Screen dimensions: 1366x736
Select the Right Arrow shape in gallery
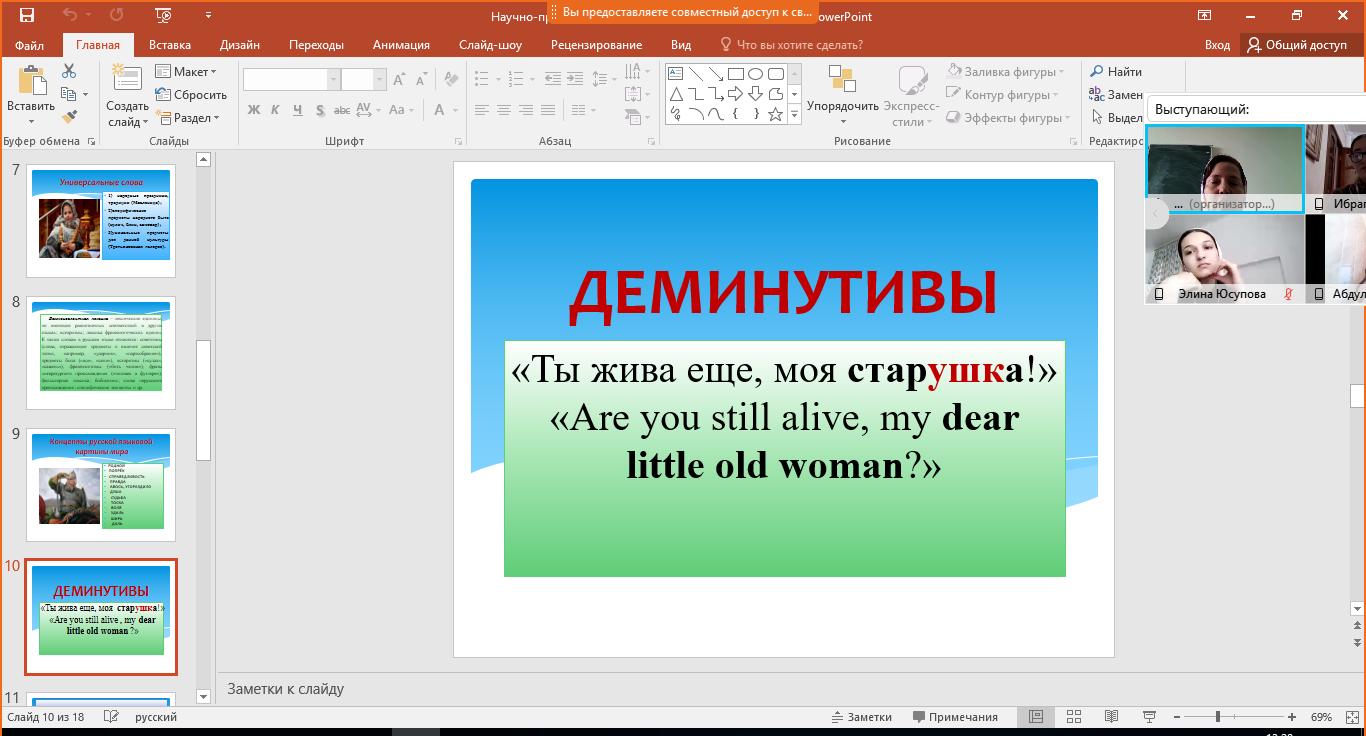[x=735, y=94]
